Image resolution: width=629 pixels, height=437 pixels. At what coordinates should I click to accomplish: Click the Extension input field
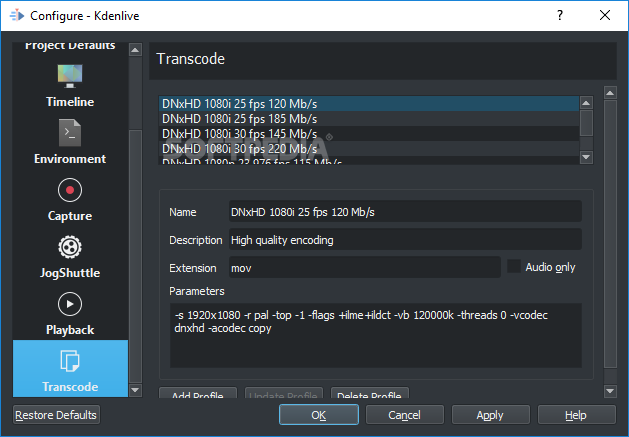(365, 267)
